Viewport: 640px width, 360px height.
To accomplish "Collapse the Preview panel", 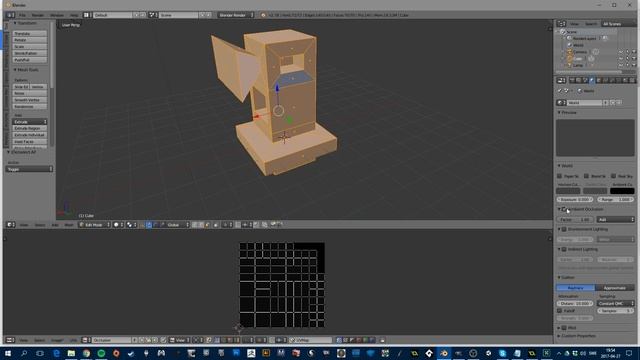I will pos(567,113).
